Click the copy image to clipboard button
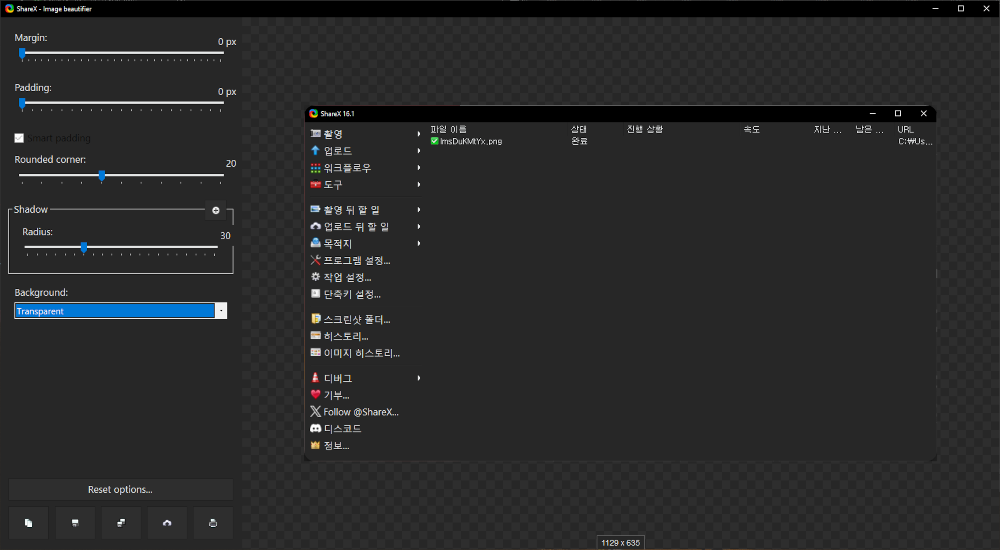The image size is (1000, 550). pyautogui.click(x=29, y=523)
